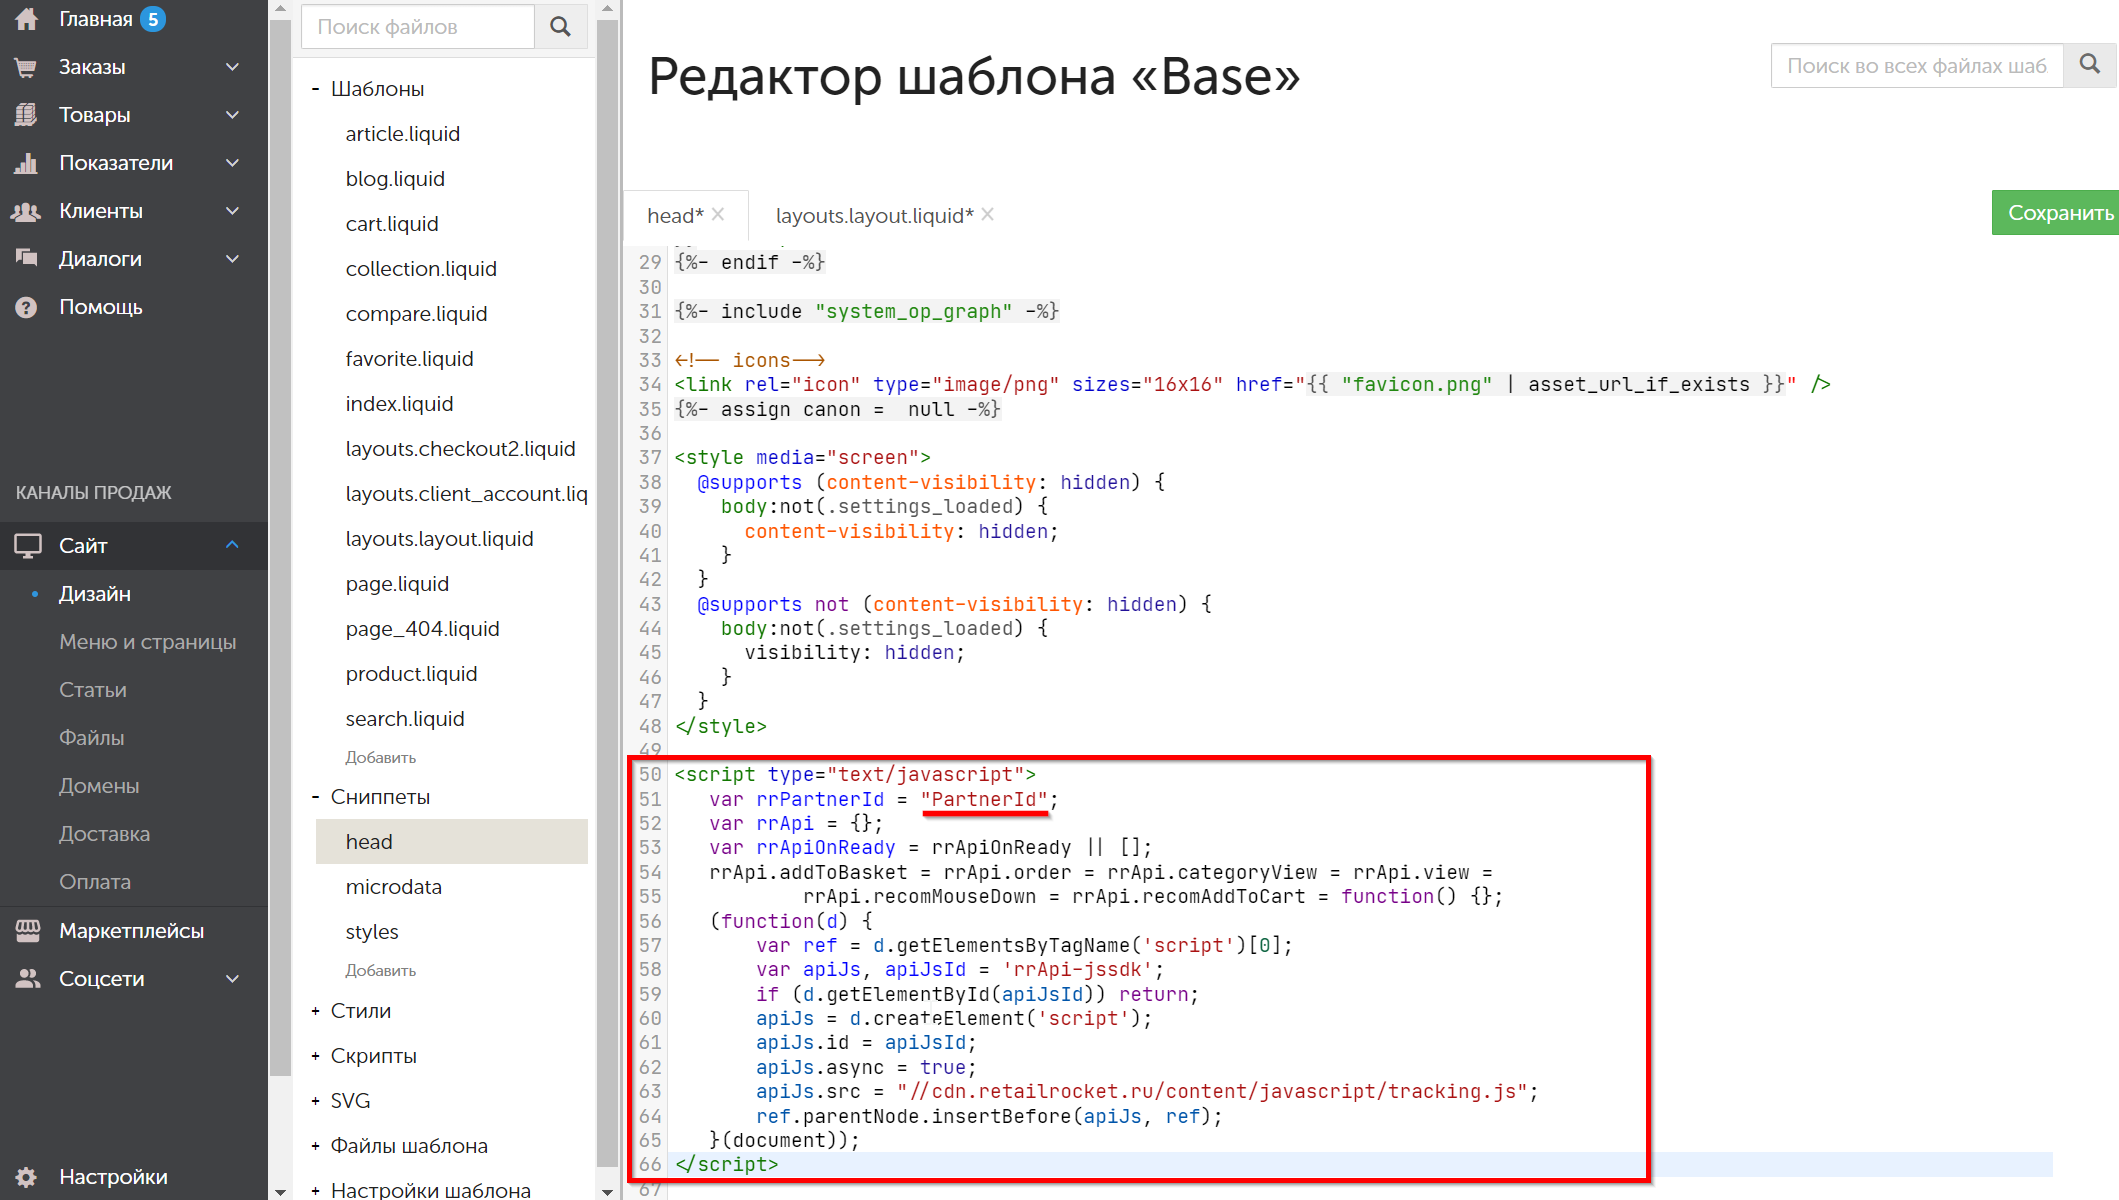2119x1200 pixels.
Task: Close the layouts.layout.liquid* tab
Action: [988, 215]
